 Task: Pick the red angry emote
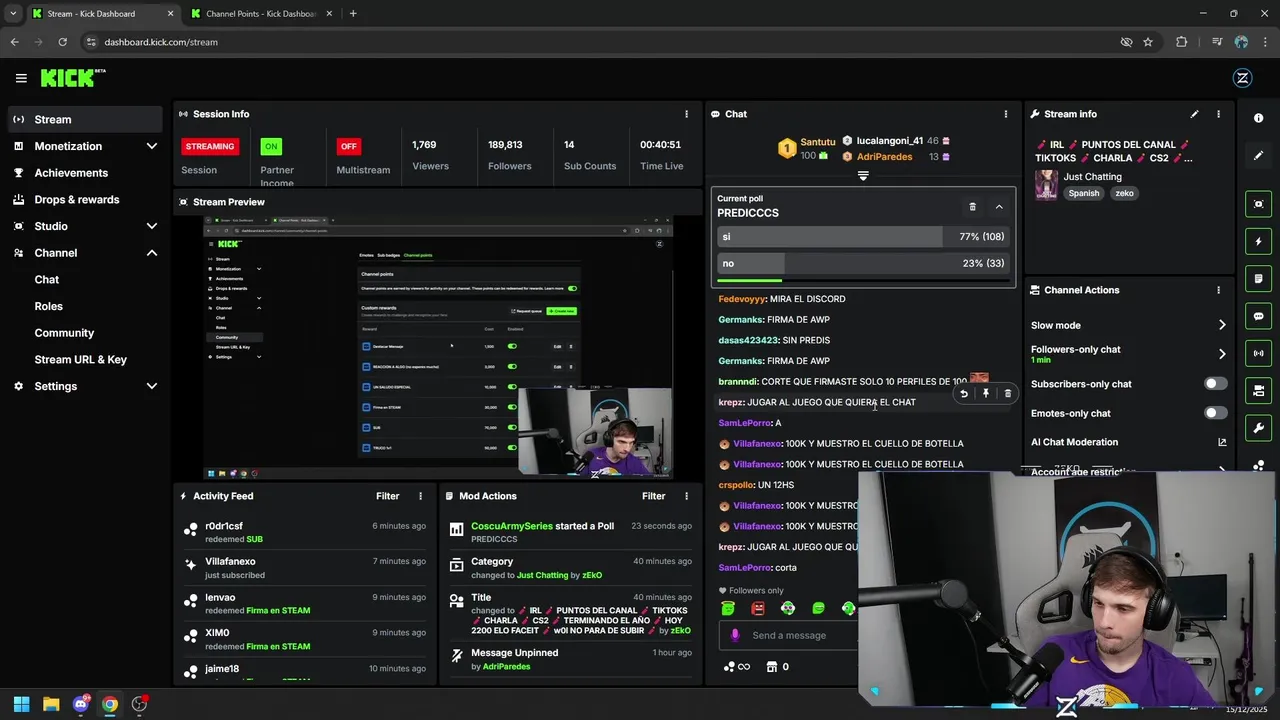[758, 608]
